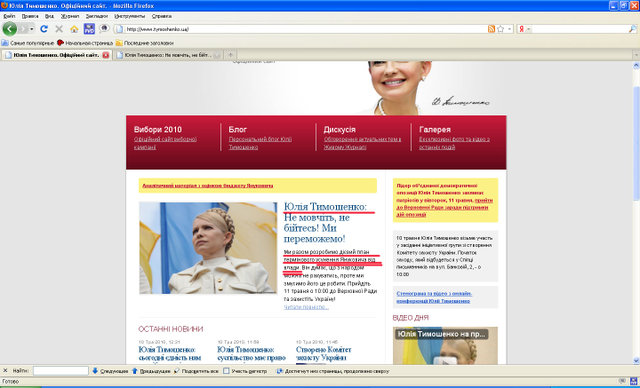Viewport: 640px width, 388px height.
Task: Go back with the green arrow button
Action: click(x=10, y=29)
